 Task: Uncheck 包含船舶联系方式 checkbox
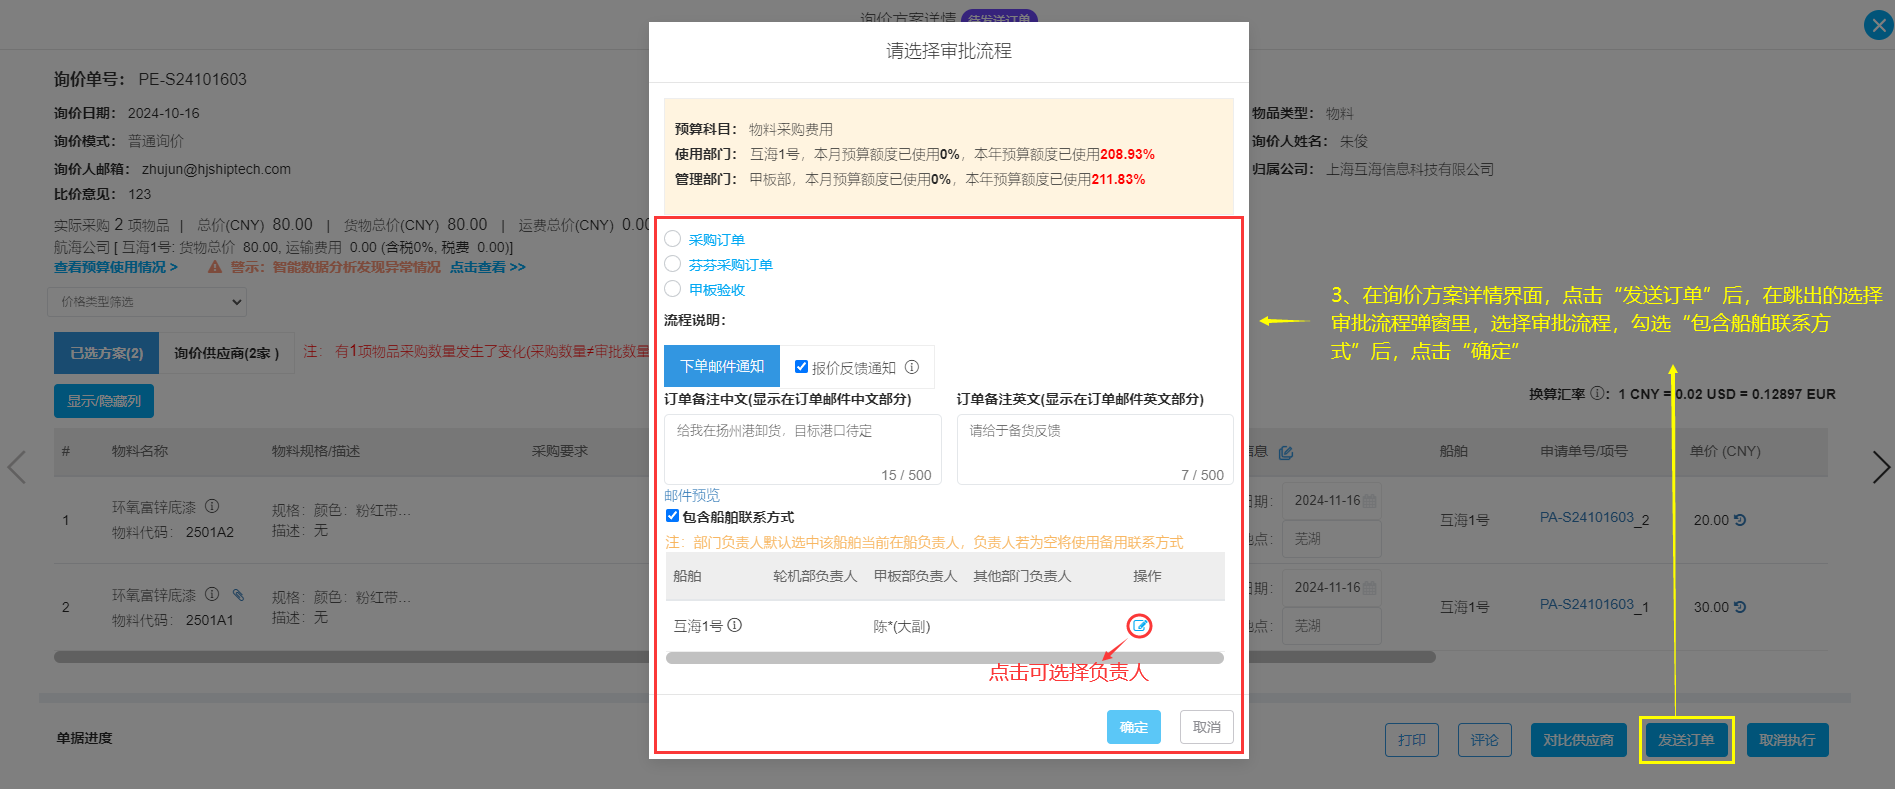(x=672, y=516)
